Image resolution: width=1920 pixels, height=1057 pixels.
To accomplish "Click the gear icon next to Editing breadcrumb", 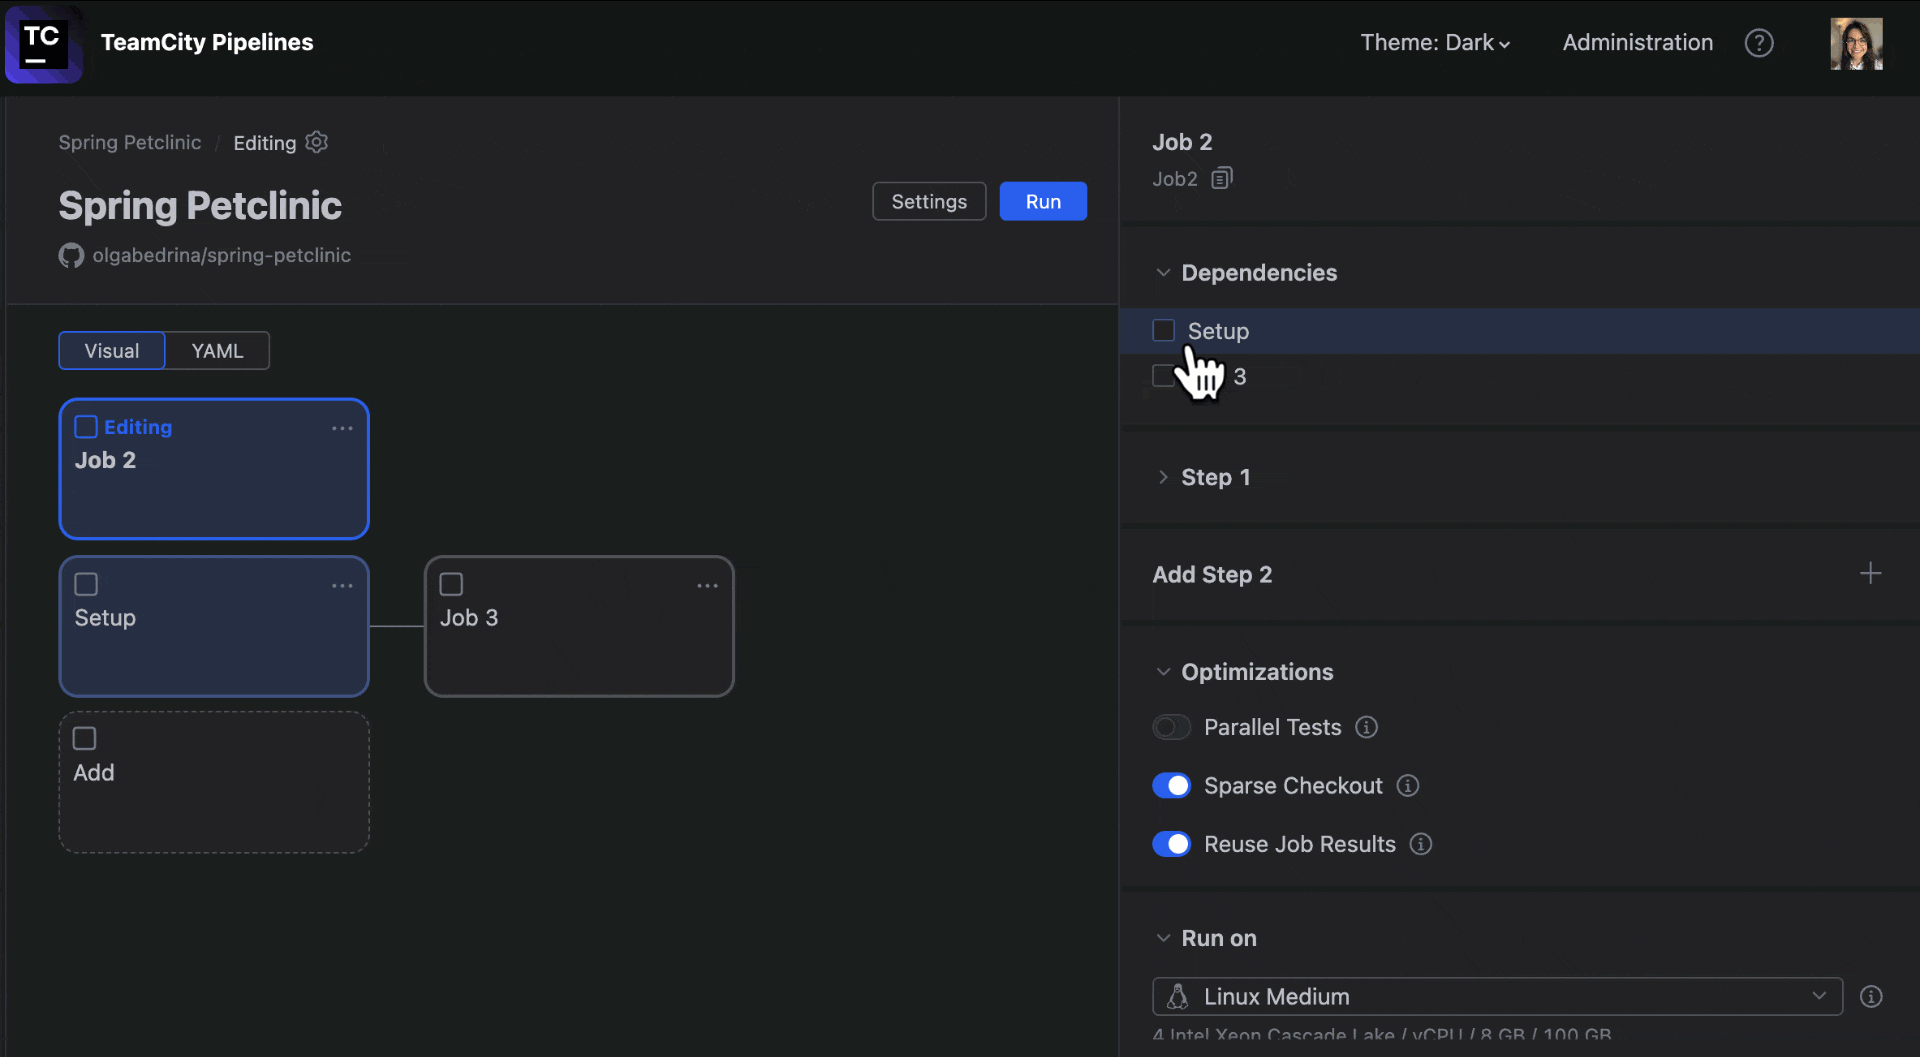I will coord(317,142).
